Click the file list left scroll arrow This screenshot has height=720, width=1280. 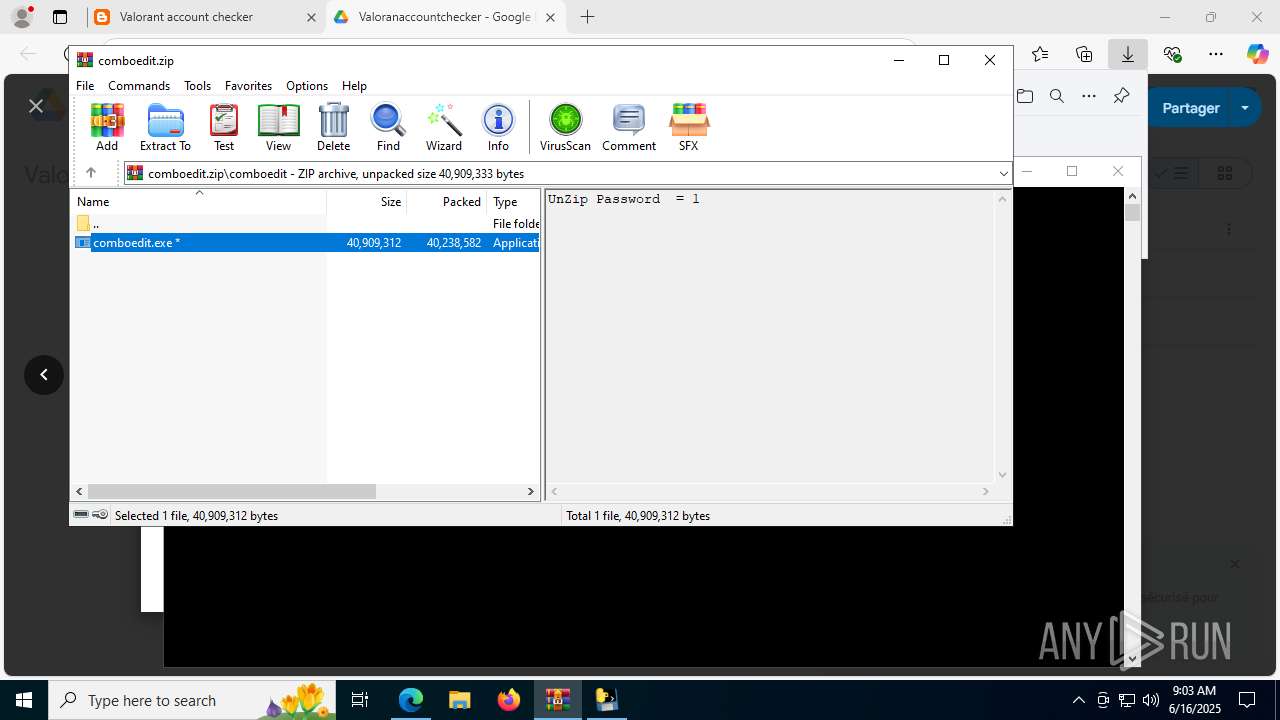point(80,491)
